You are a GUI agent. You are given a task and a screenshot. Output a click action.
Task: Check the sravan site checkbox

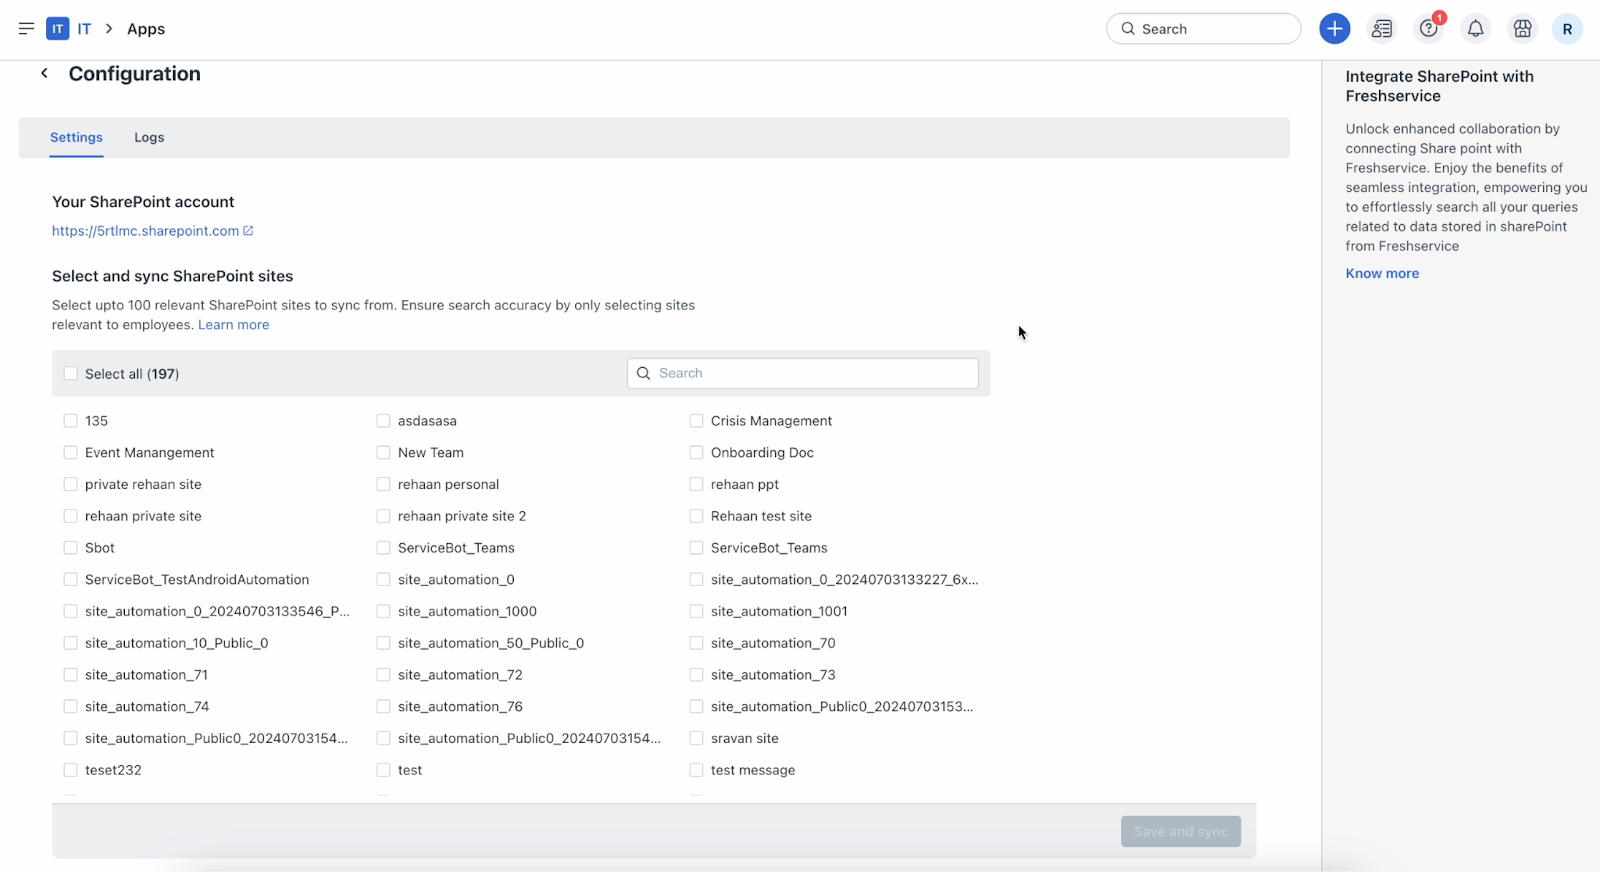point(696,738)
